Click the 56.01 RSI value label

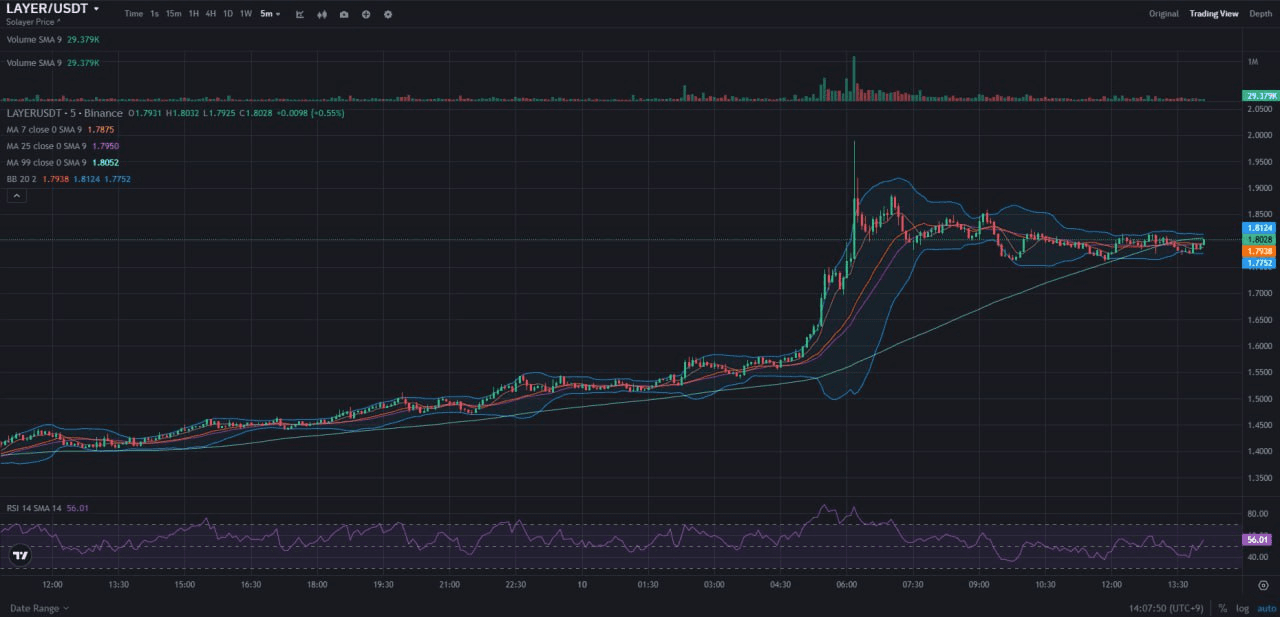coord(1257,539)
